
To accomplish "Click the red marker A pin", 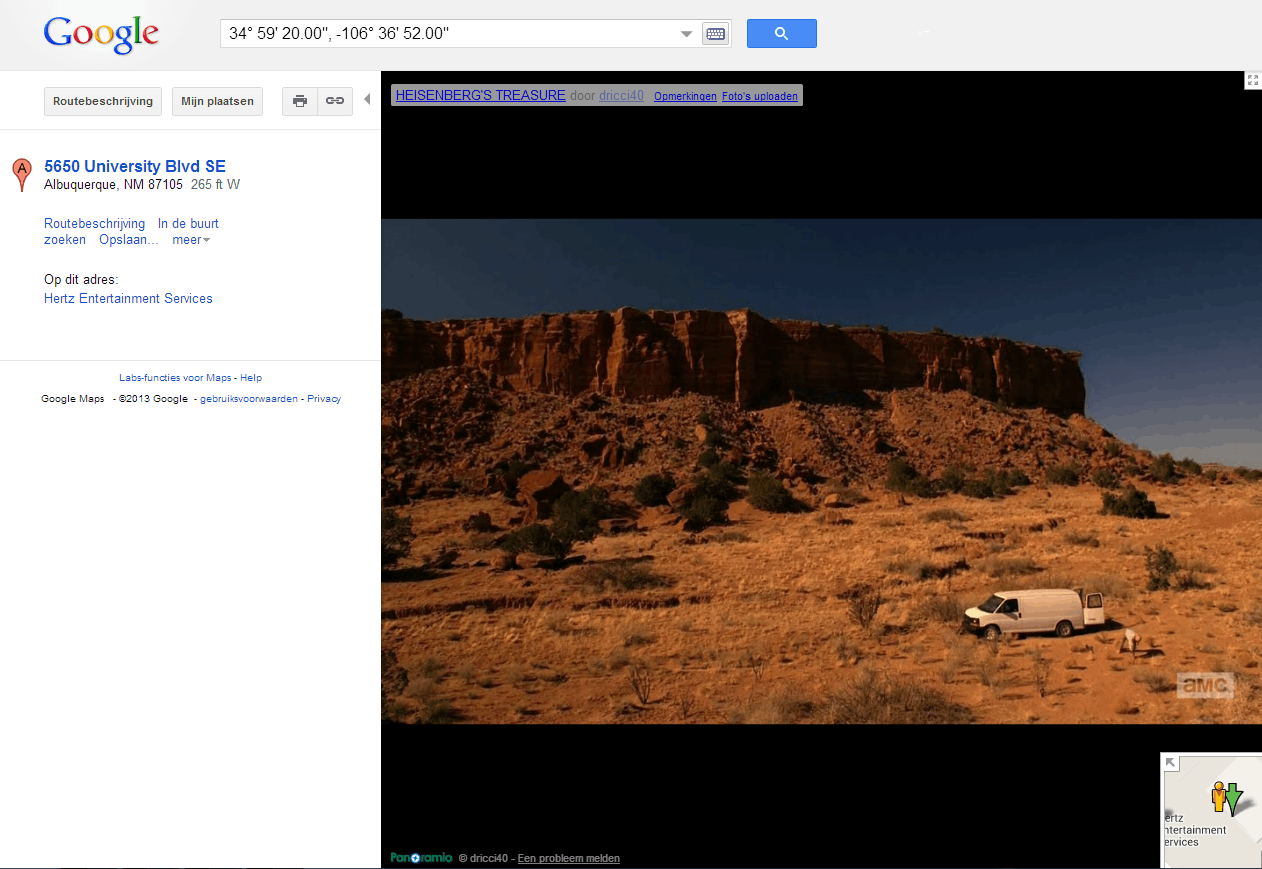I will [21, 174].
